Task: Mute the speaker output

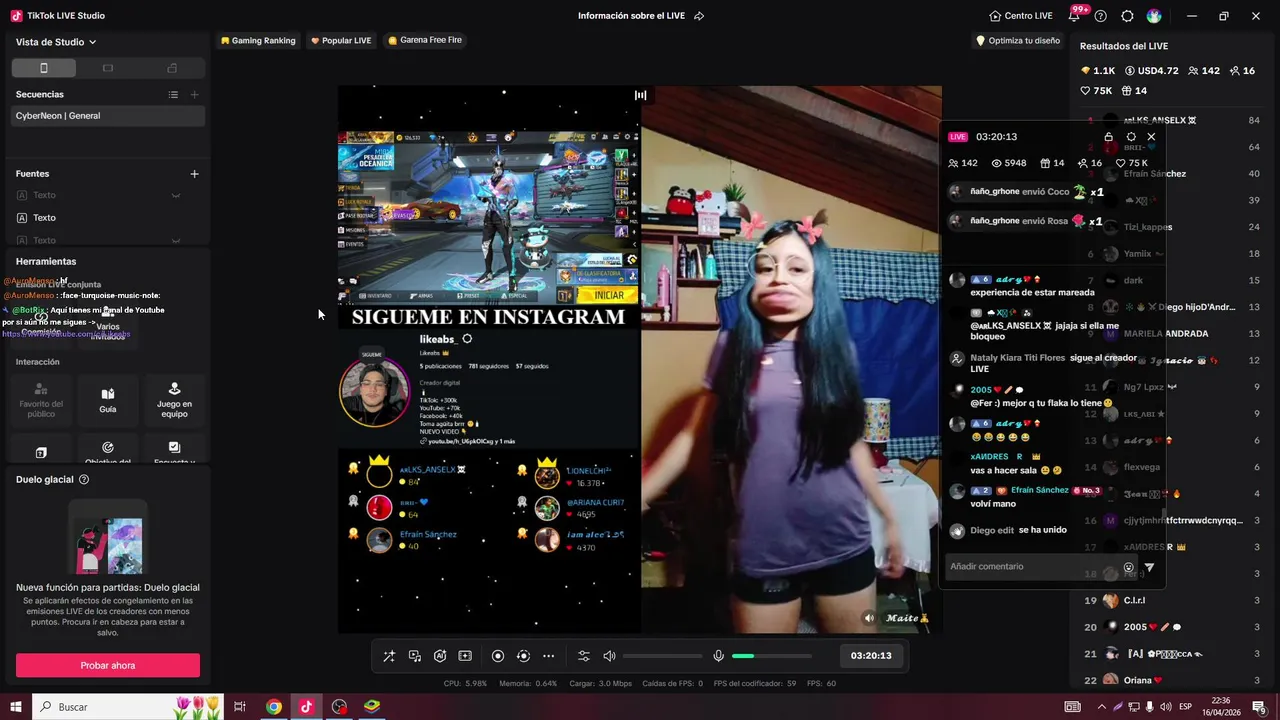Action: pyautogui.click(x=609, y=656)
